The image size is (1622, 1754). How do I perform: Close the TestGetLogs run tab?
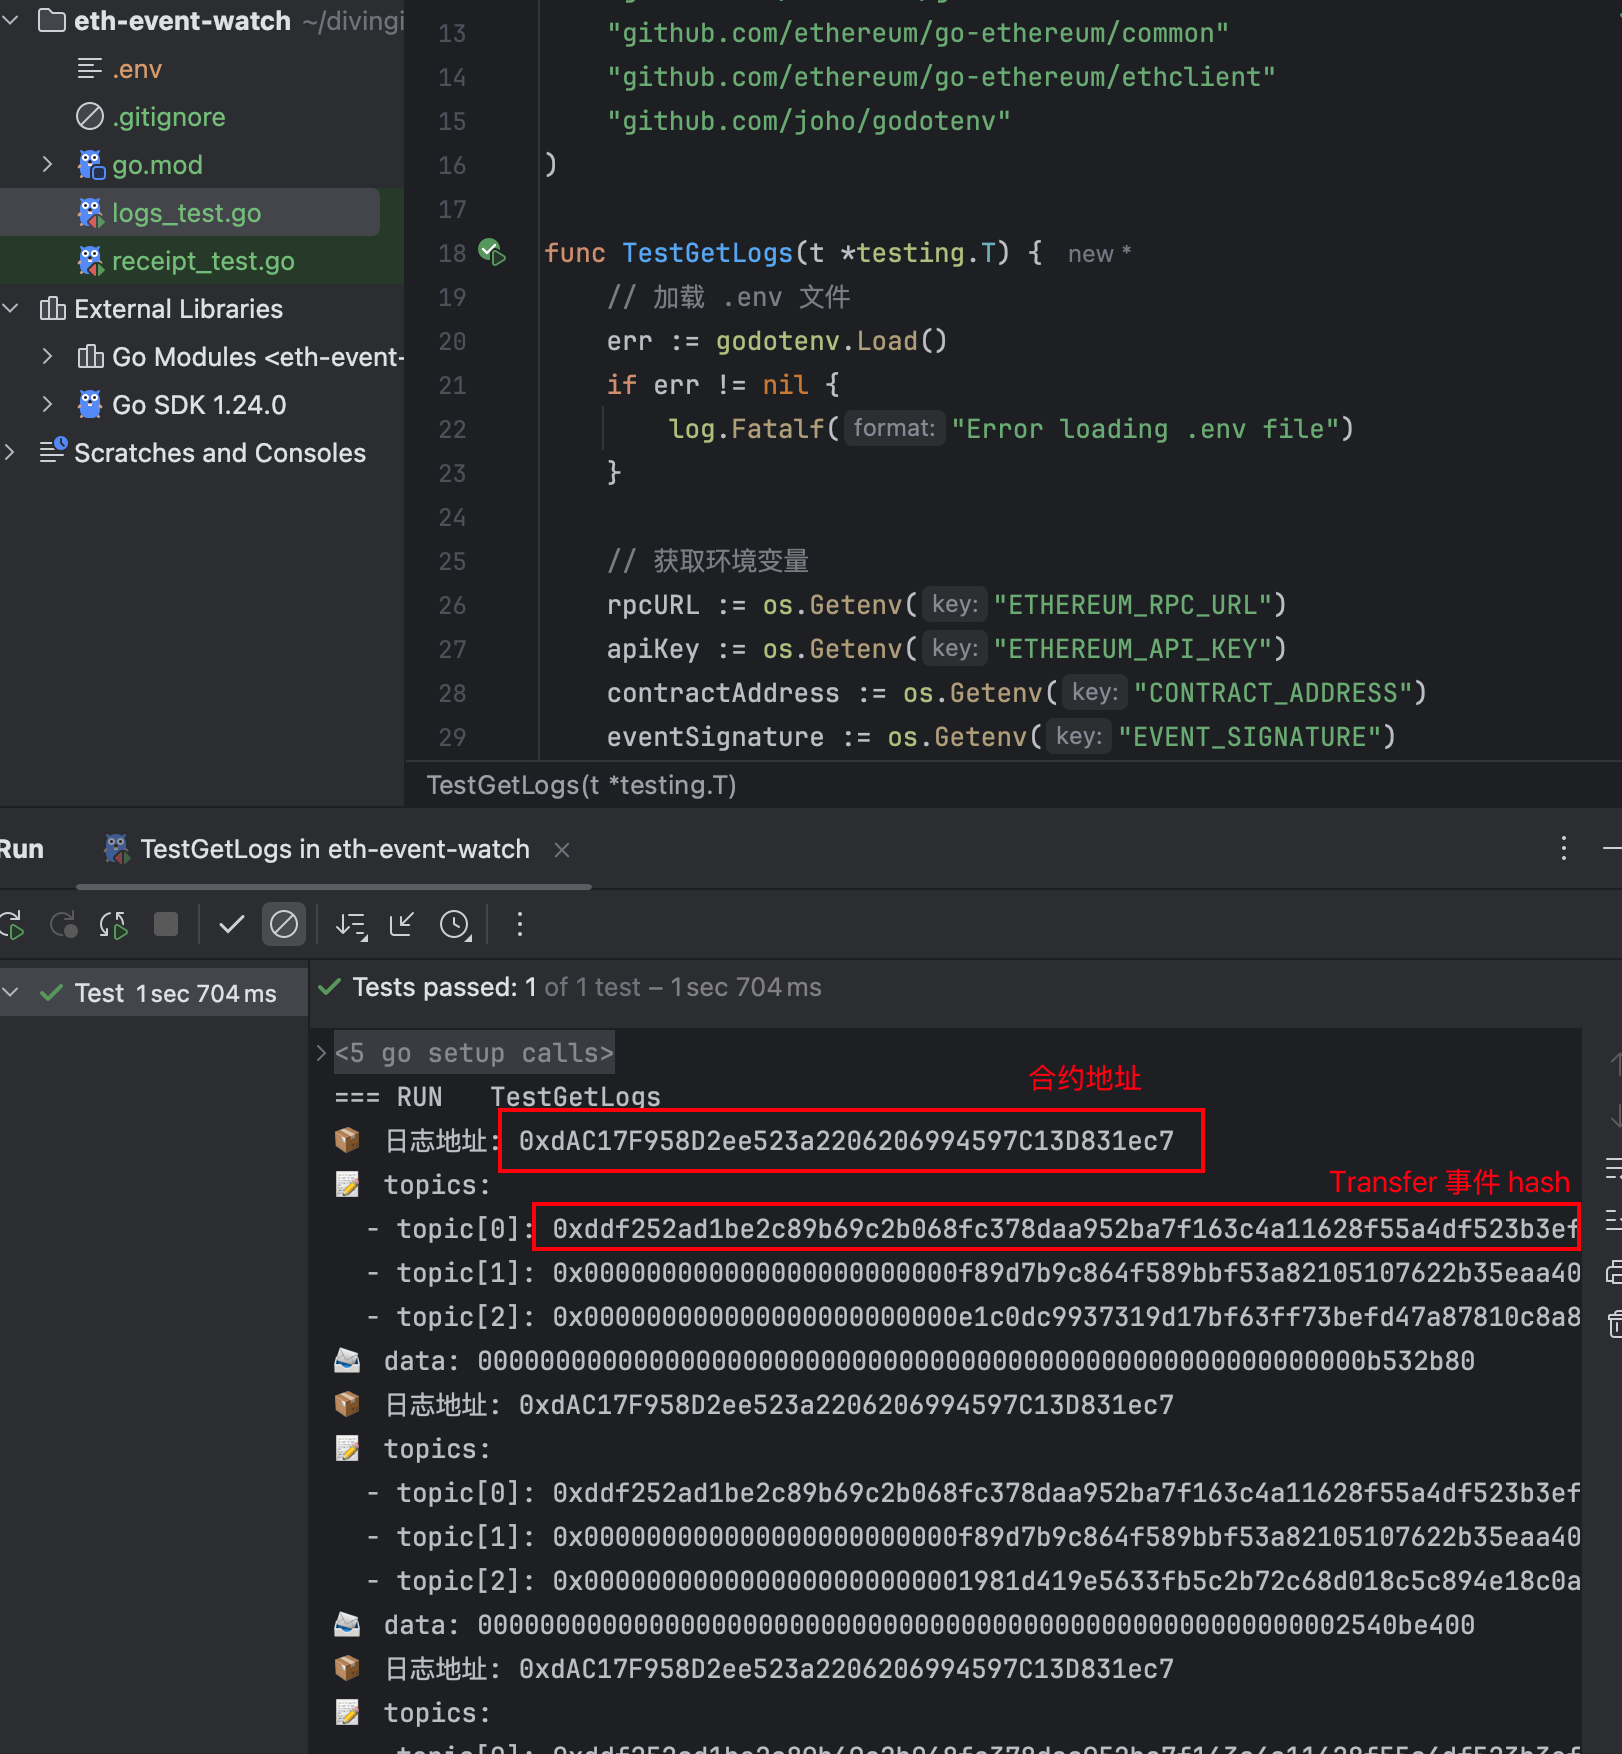coord(562,850)
